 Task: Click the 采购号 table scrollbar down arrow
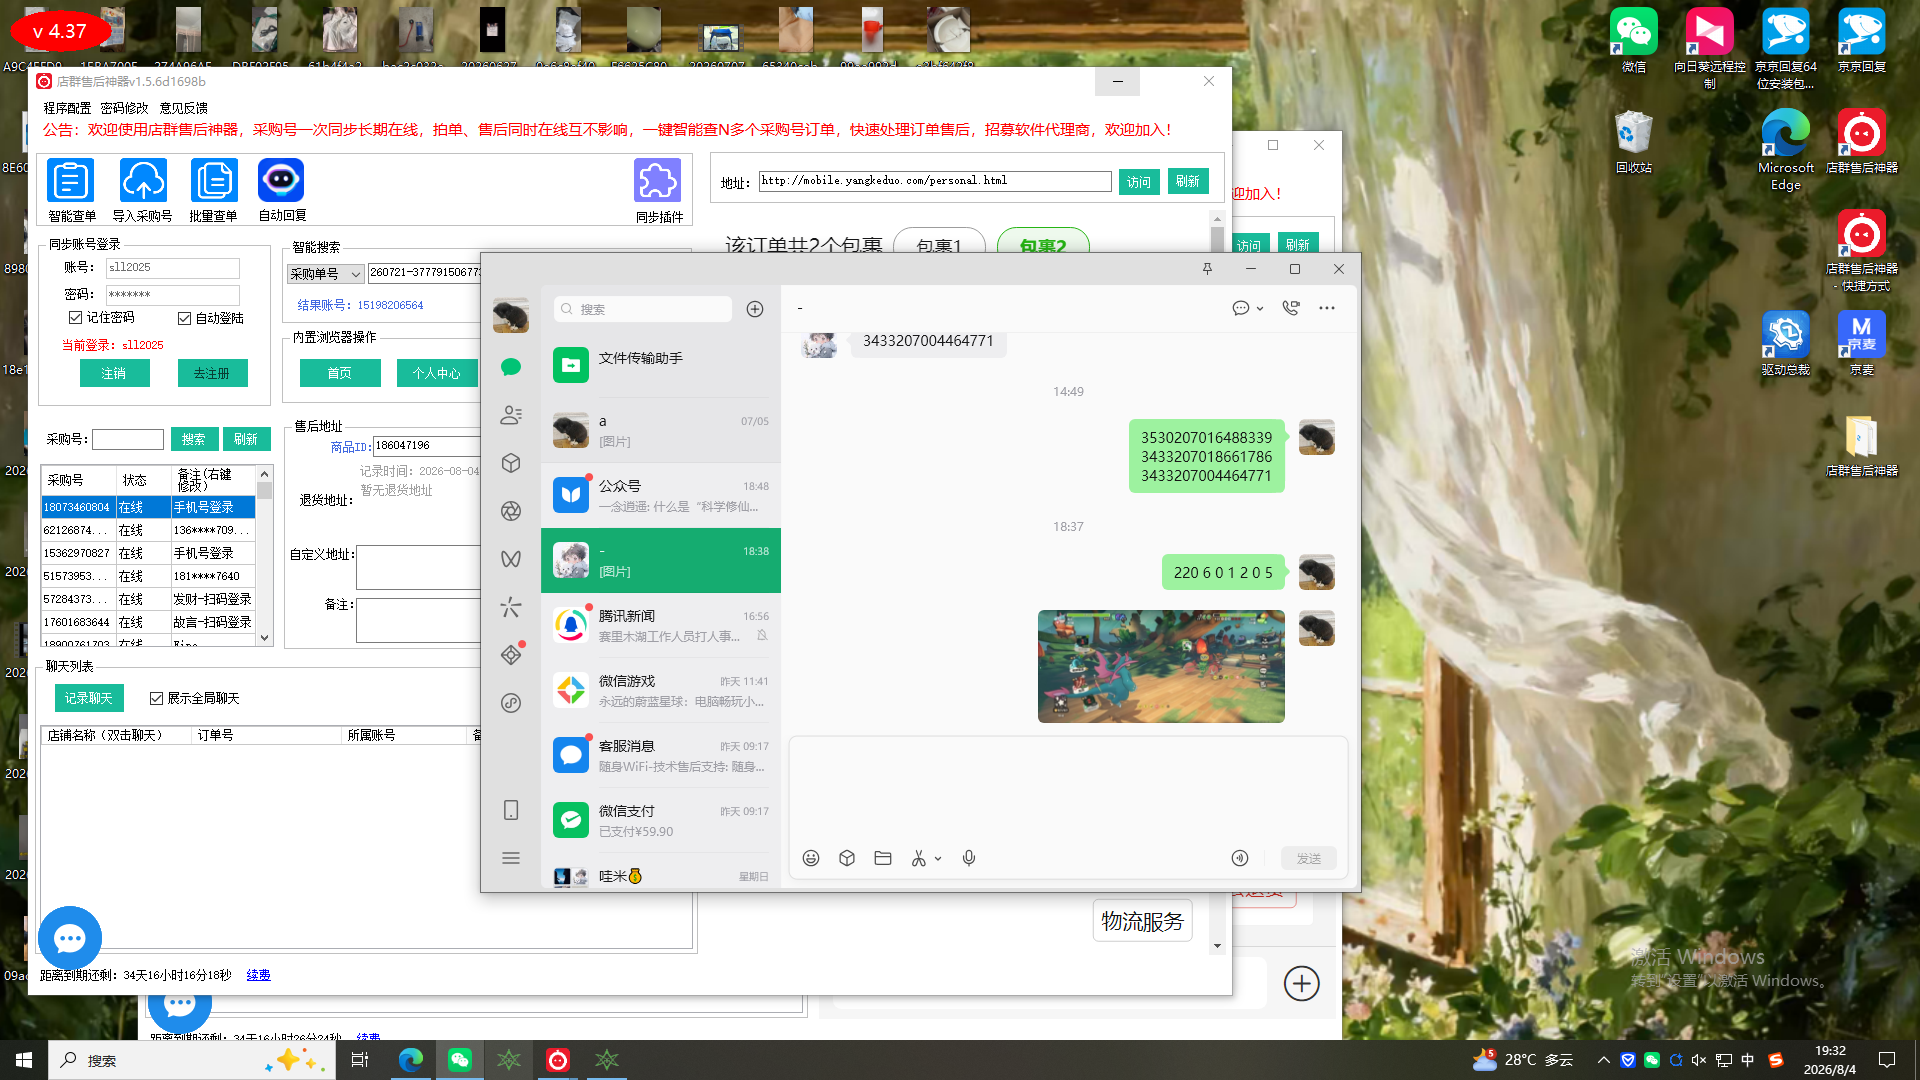tap(265, 637)
